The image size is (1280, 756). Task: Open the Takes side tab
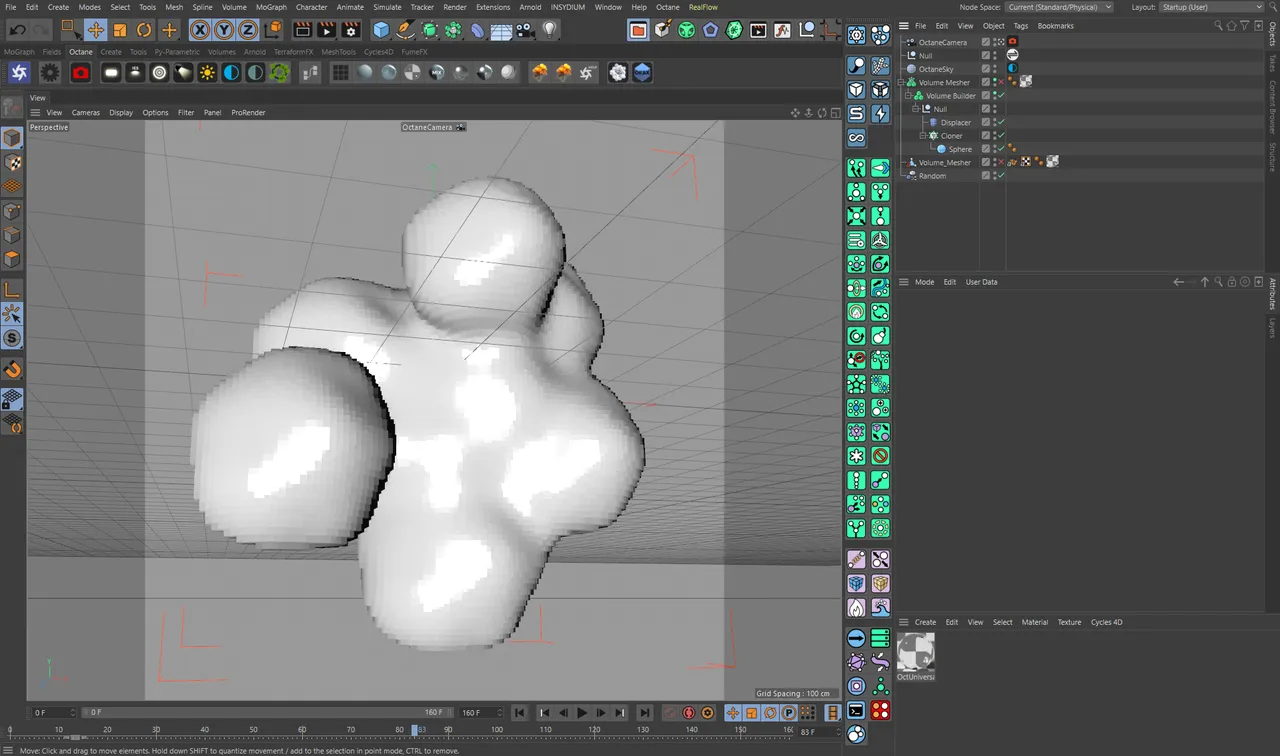1273,64
